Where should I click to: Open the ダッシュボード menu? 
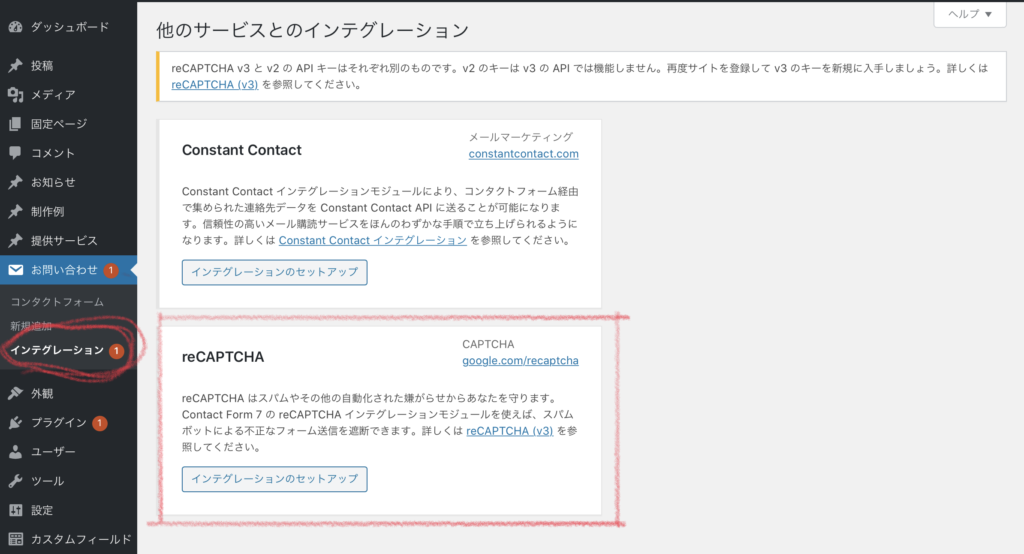(x=69, y=27)
